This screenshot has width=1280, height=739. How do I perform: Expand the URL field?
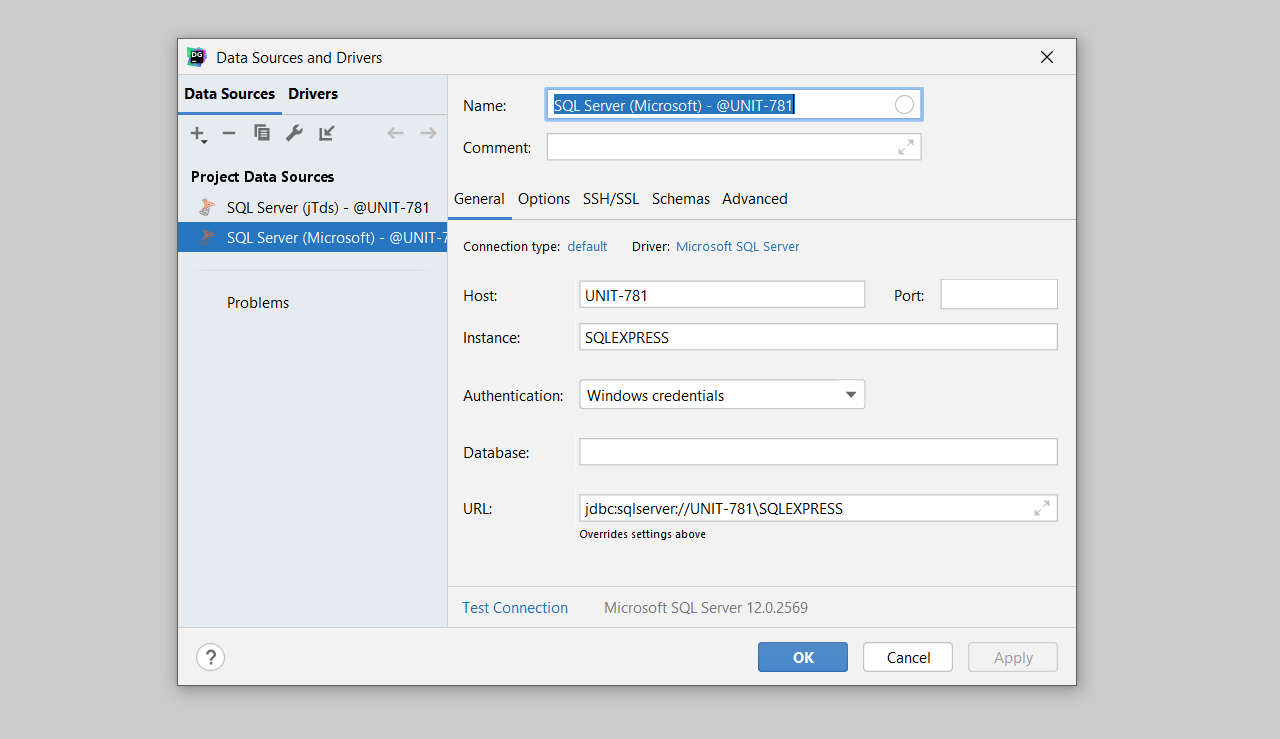pyautogui.click(x=1042, y=508)
